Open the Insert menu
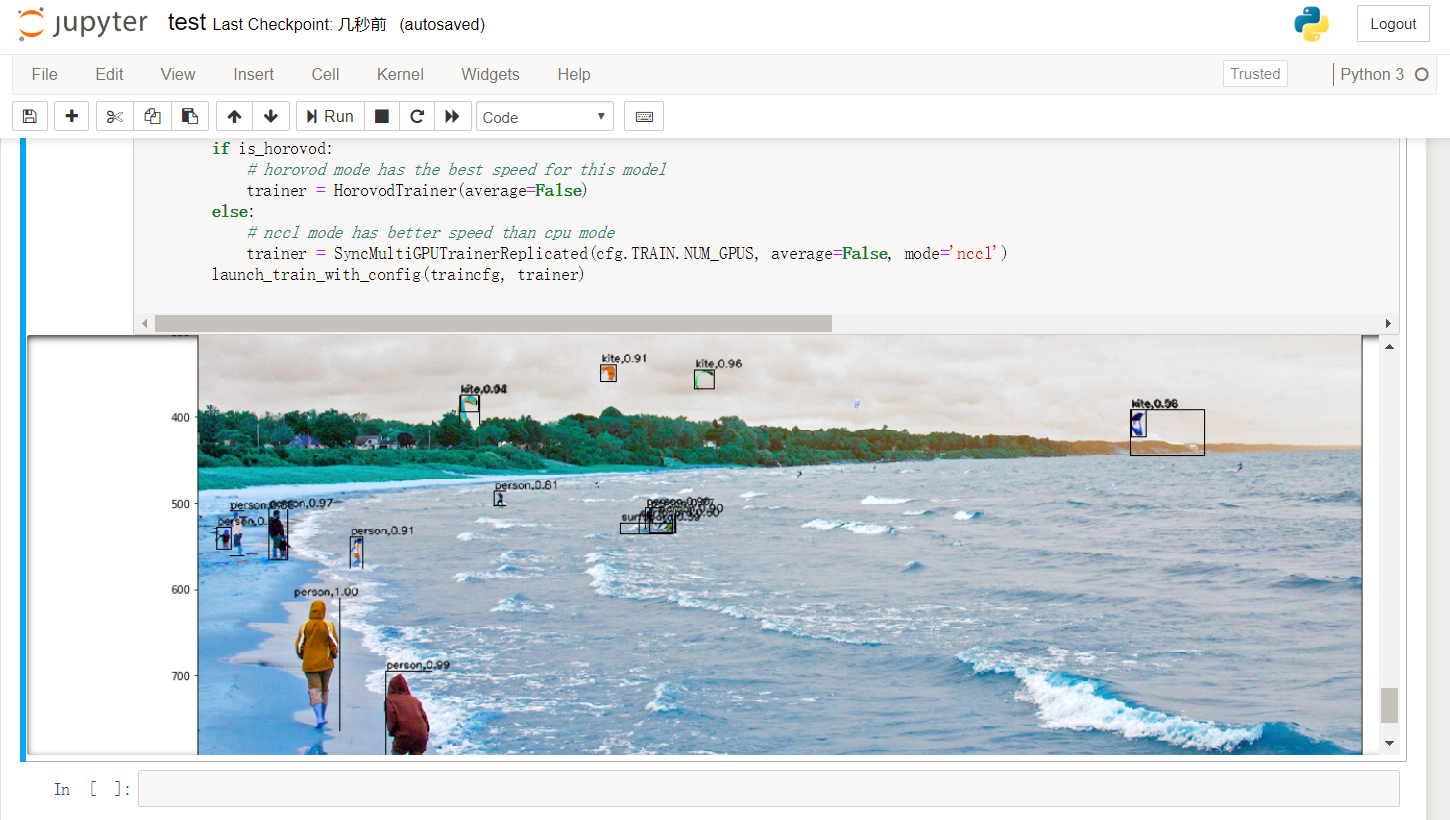1450x820 pixels. click(253, 74)
